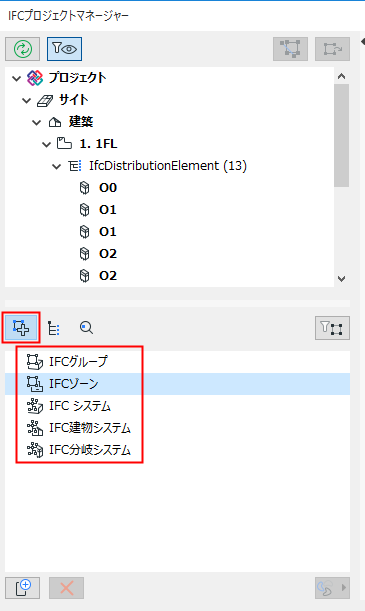Image resolution: width=365 pixels, height=611 pixels.
Task: Open the search magnifier view button
Action: click(x=86, y=328)
